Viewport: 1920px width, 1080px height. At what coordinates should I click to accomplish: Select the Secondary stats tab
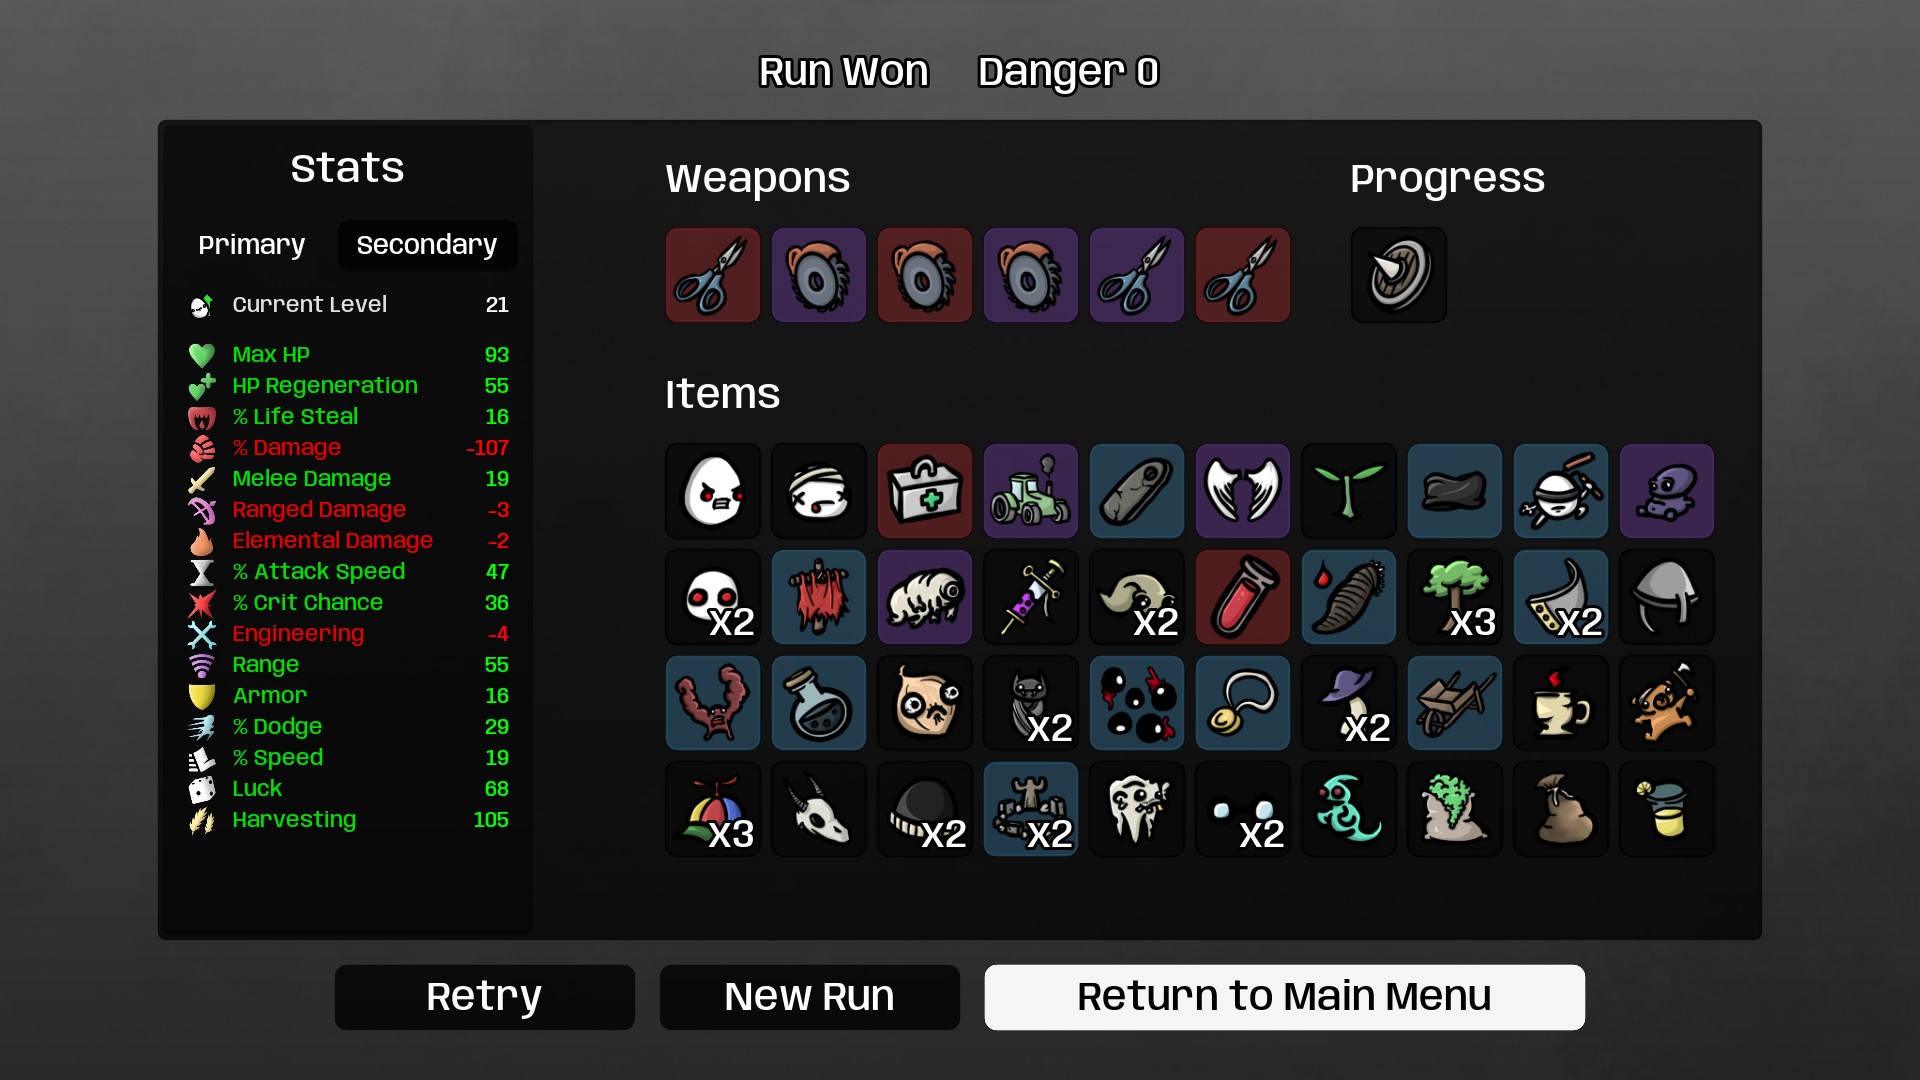point(427,245)
